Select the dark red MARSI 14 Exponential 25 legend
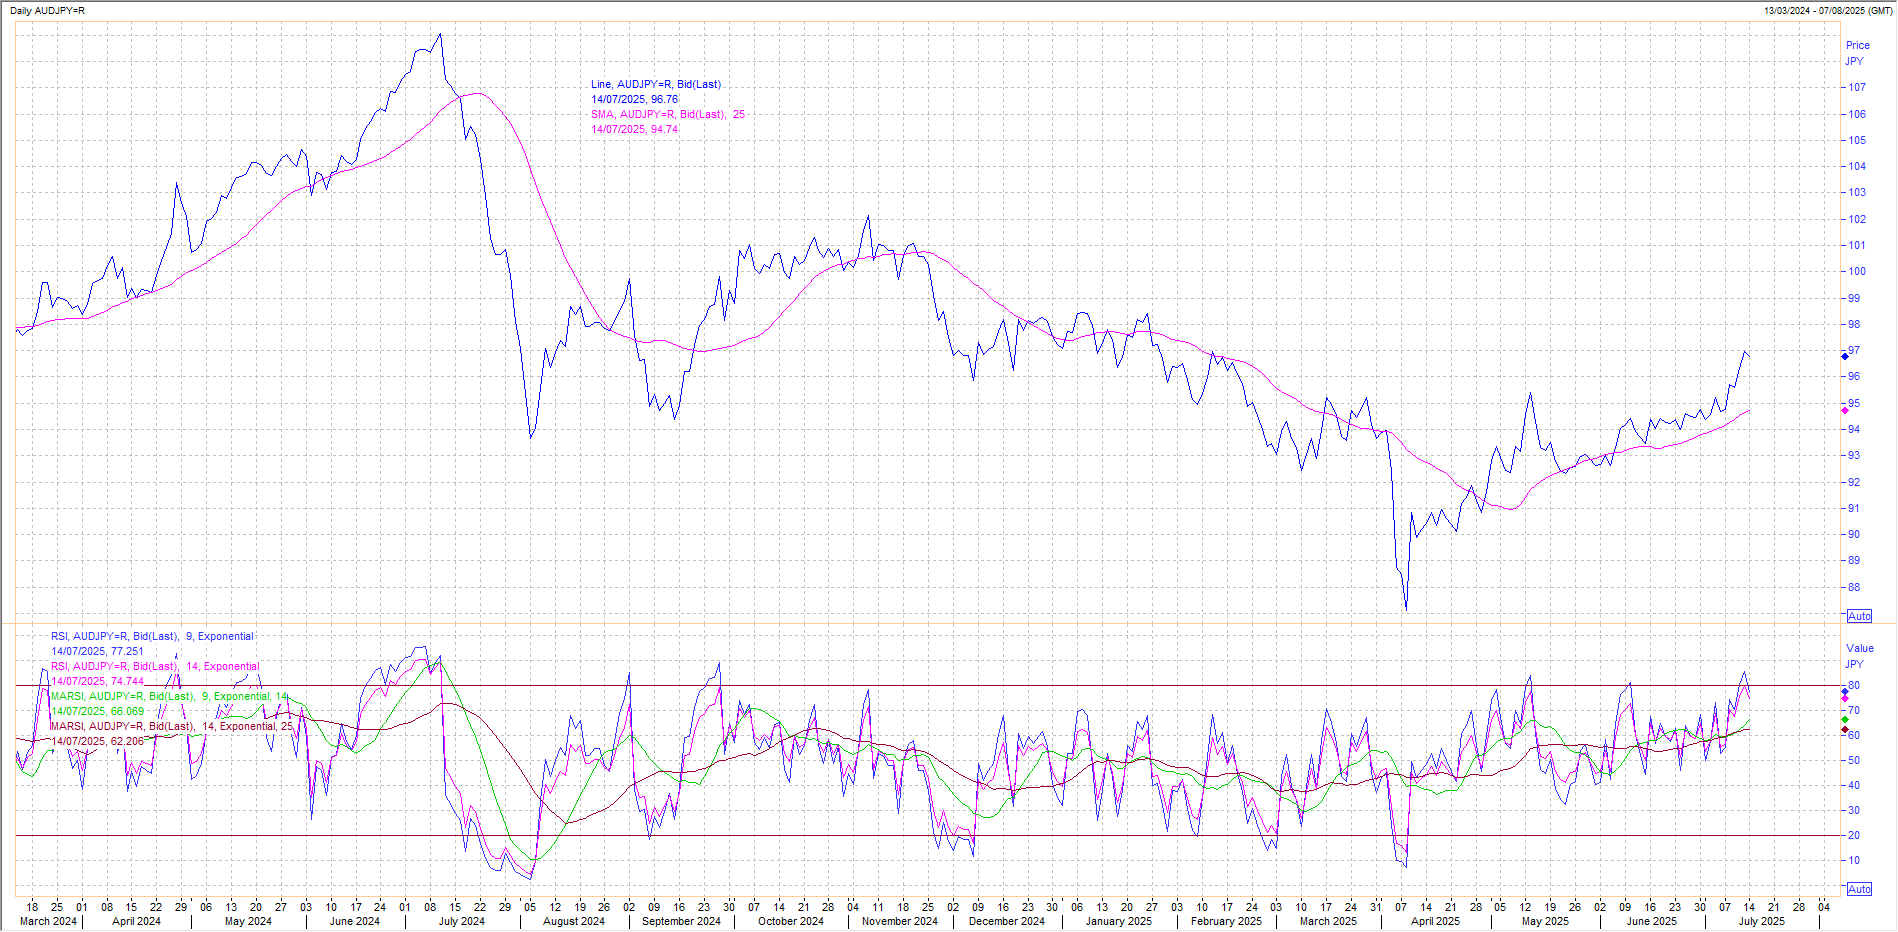The height and width of the screenshot is (932, 1898). pos(171,727)
